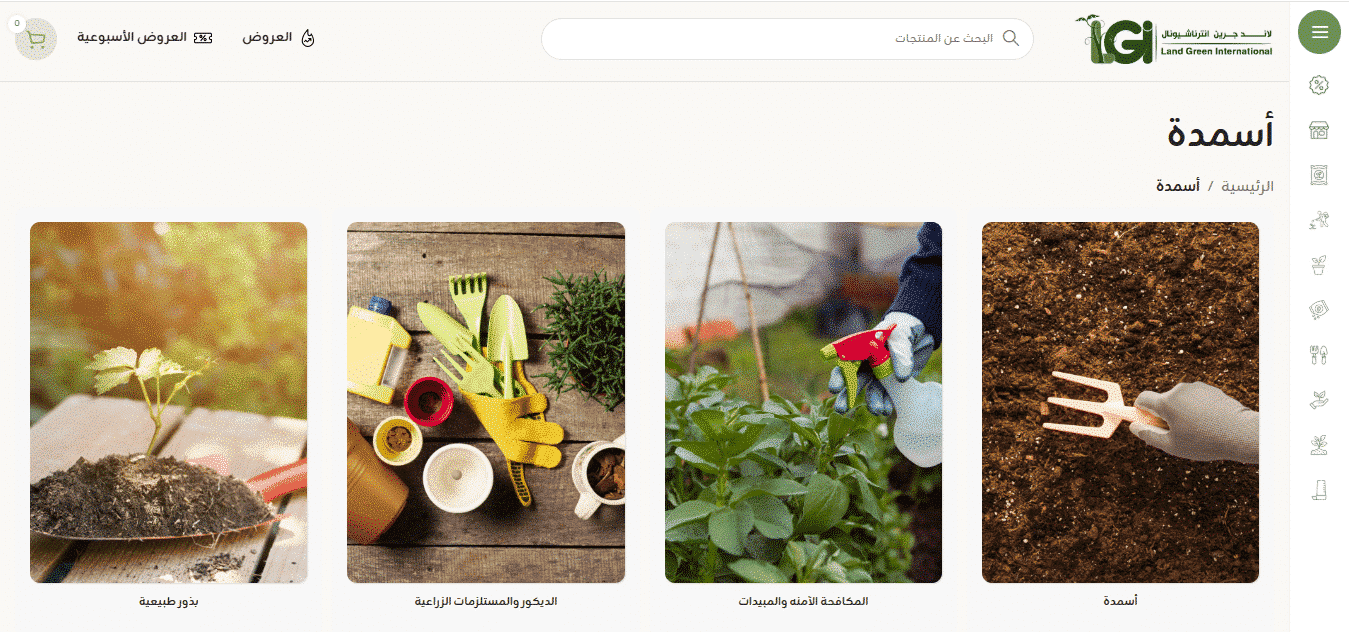The image size is (1349, 632).
Task: Open العروض الأسبوعية weekly offers menu item
Action: pos(145,38)
